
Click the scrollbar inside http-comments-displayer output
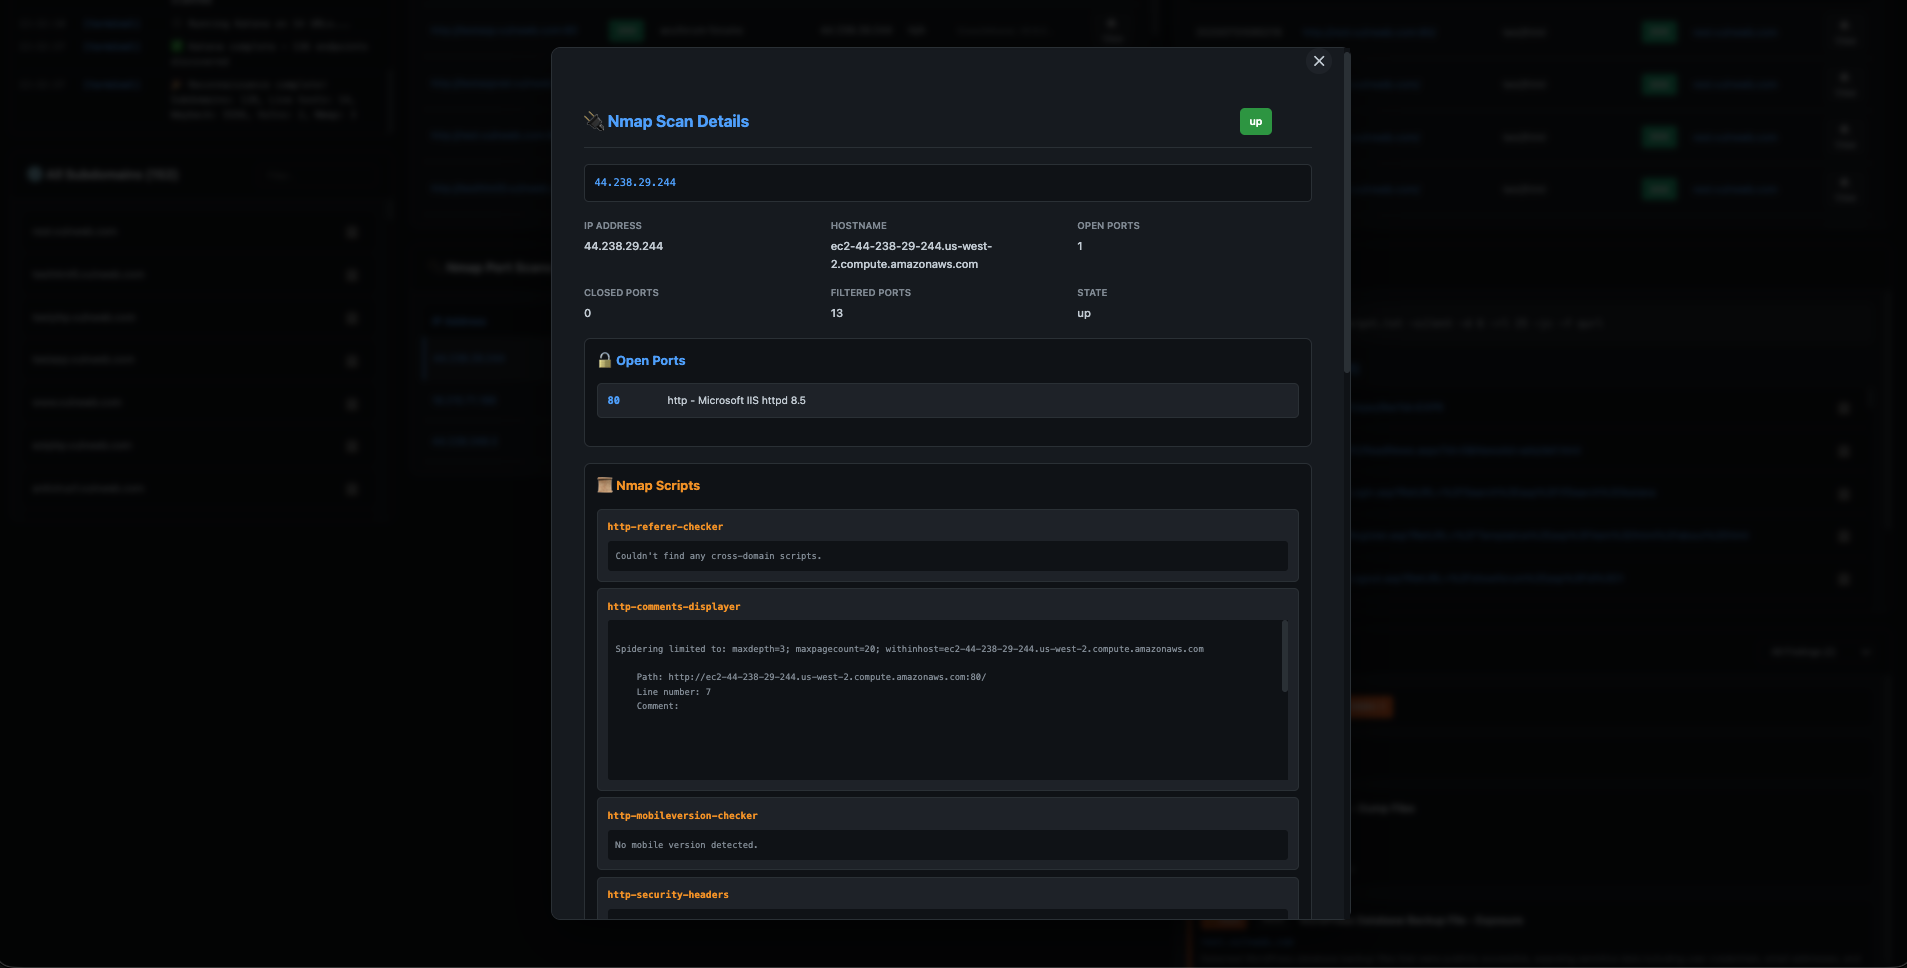[x=1284, y=656]
